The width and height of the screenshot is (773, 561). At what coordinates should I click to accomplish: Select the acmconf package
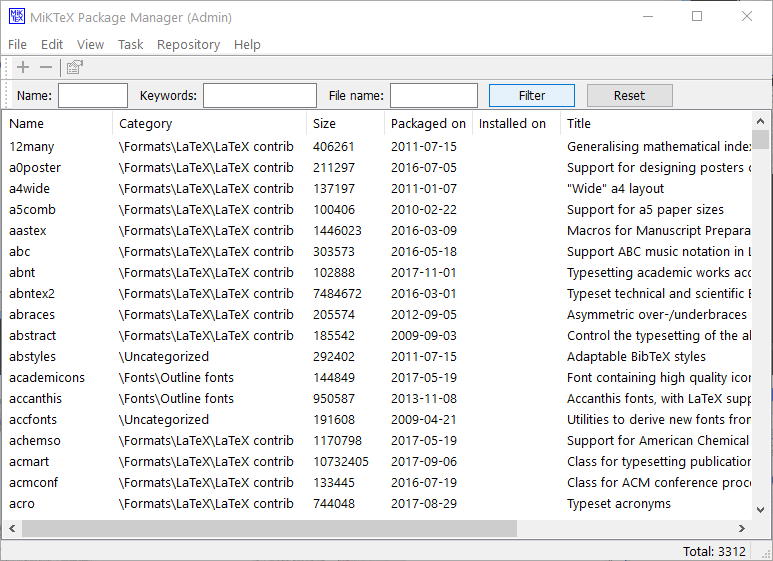[34, 483]
